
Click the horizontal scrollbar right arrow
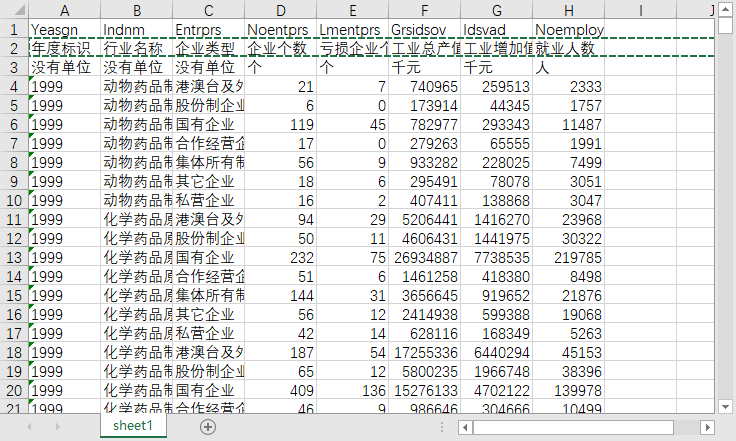[707, 427]
